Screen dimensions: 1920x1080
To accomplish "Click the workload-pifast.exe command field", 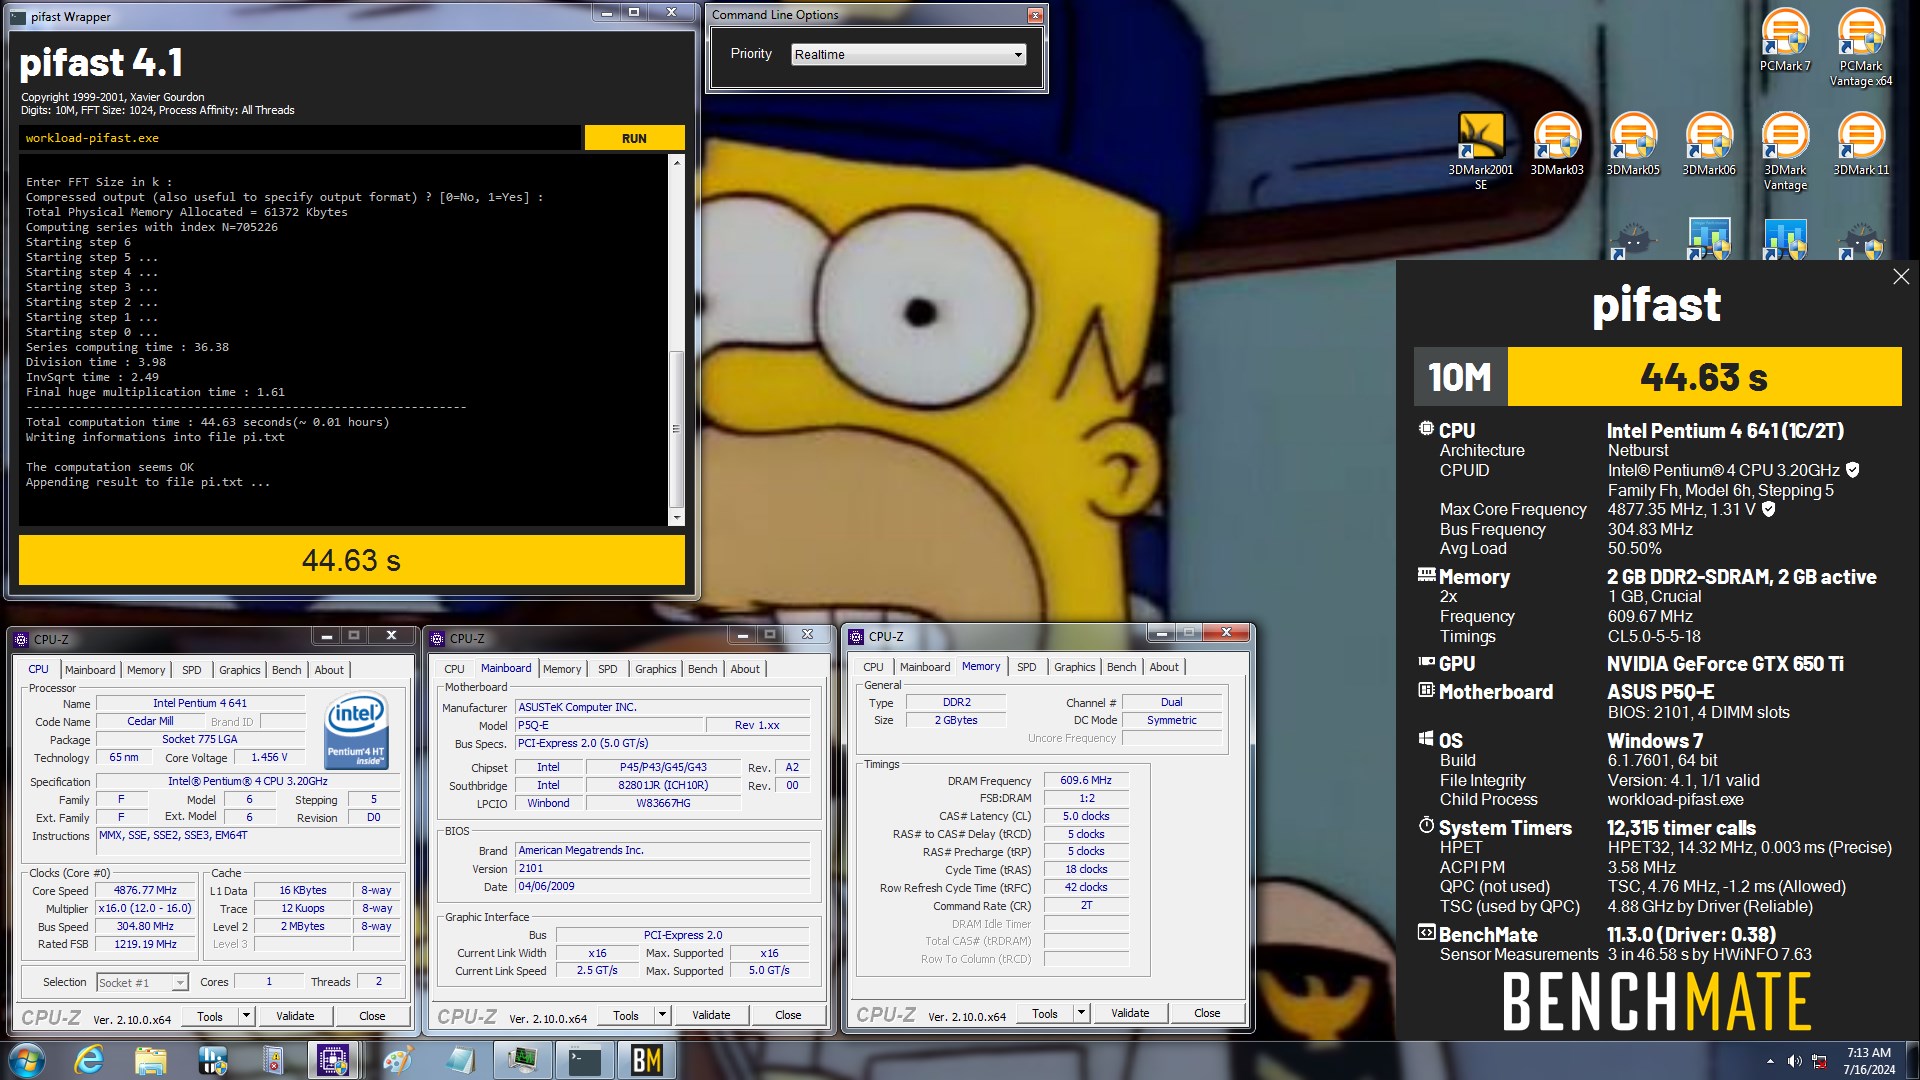I will click(299, 138).
